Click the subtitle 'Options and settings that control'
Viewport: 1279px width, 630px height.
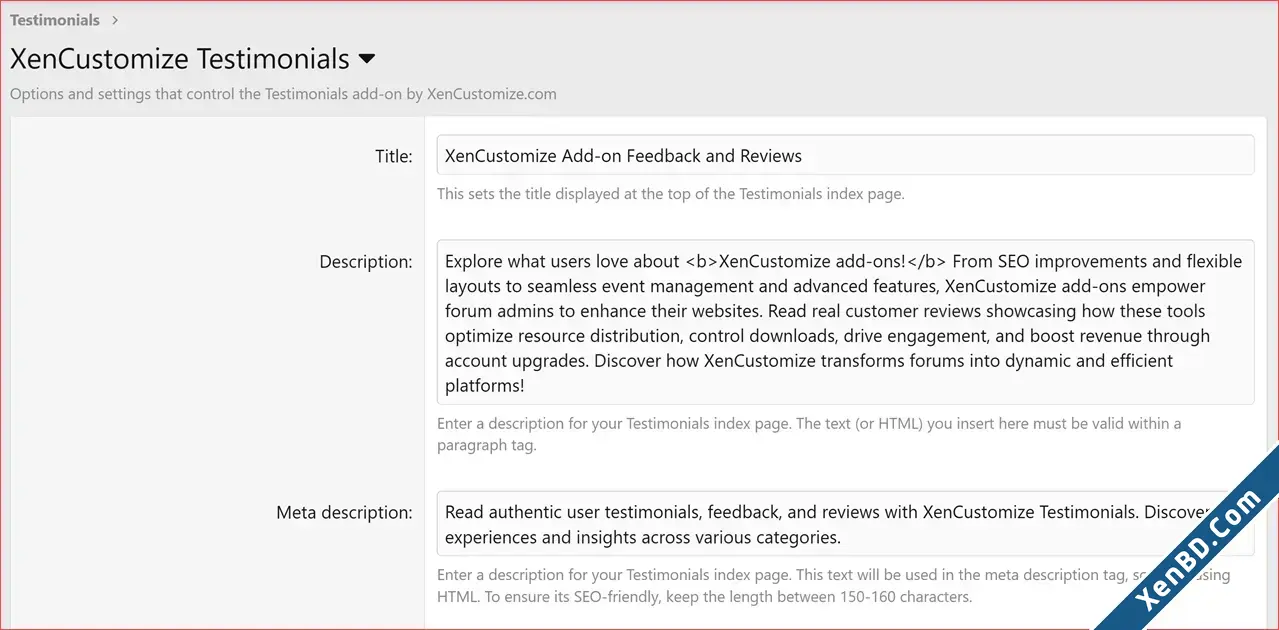coord(283,94)
